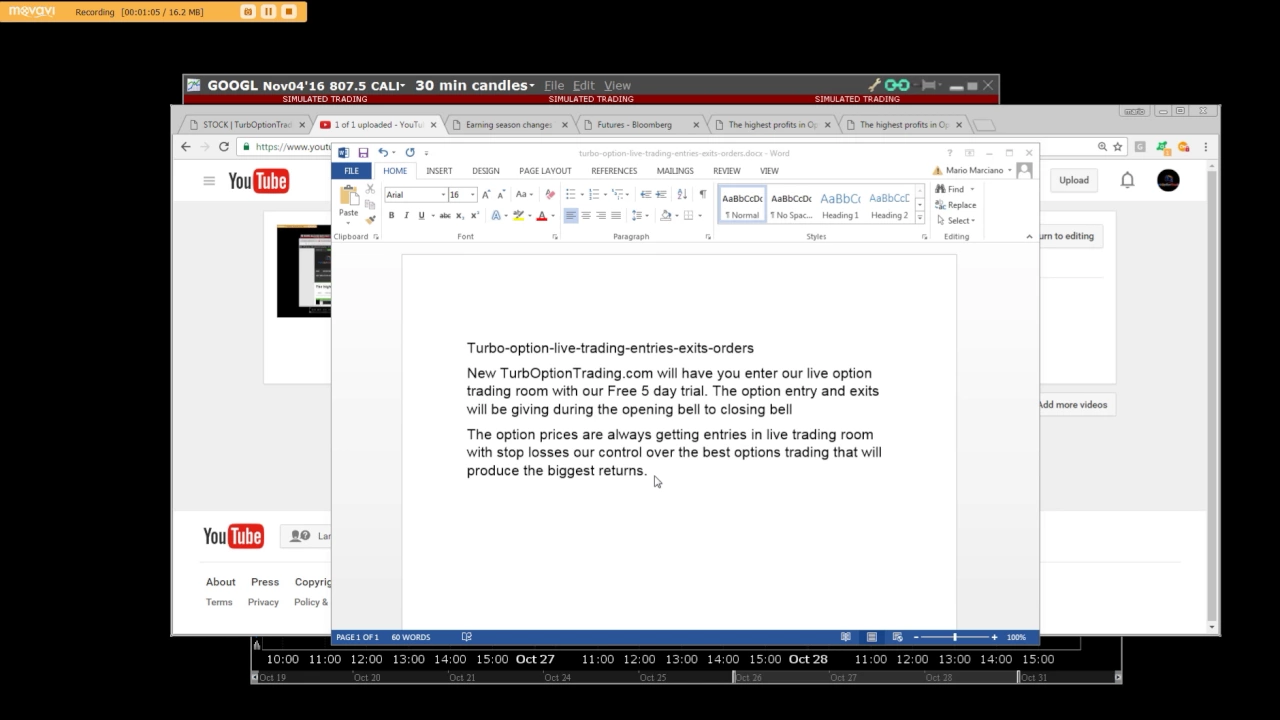Switch to the MAILINGS ribbon tab
This screenshot has width=1280, height=720.
click(675, 171)
